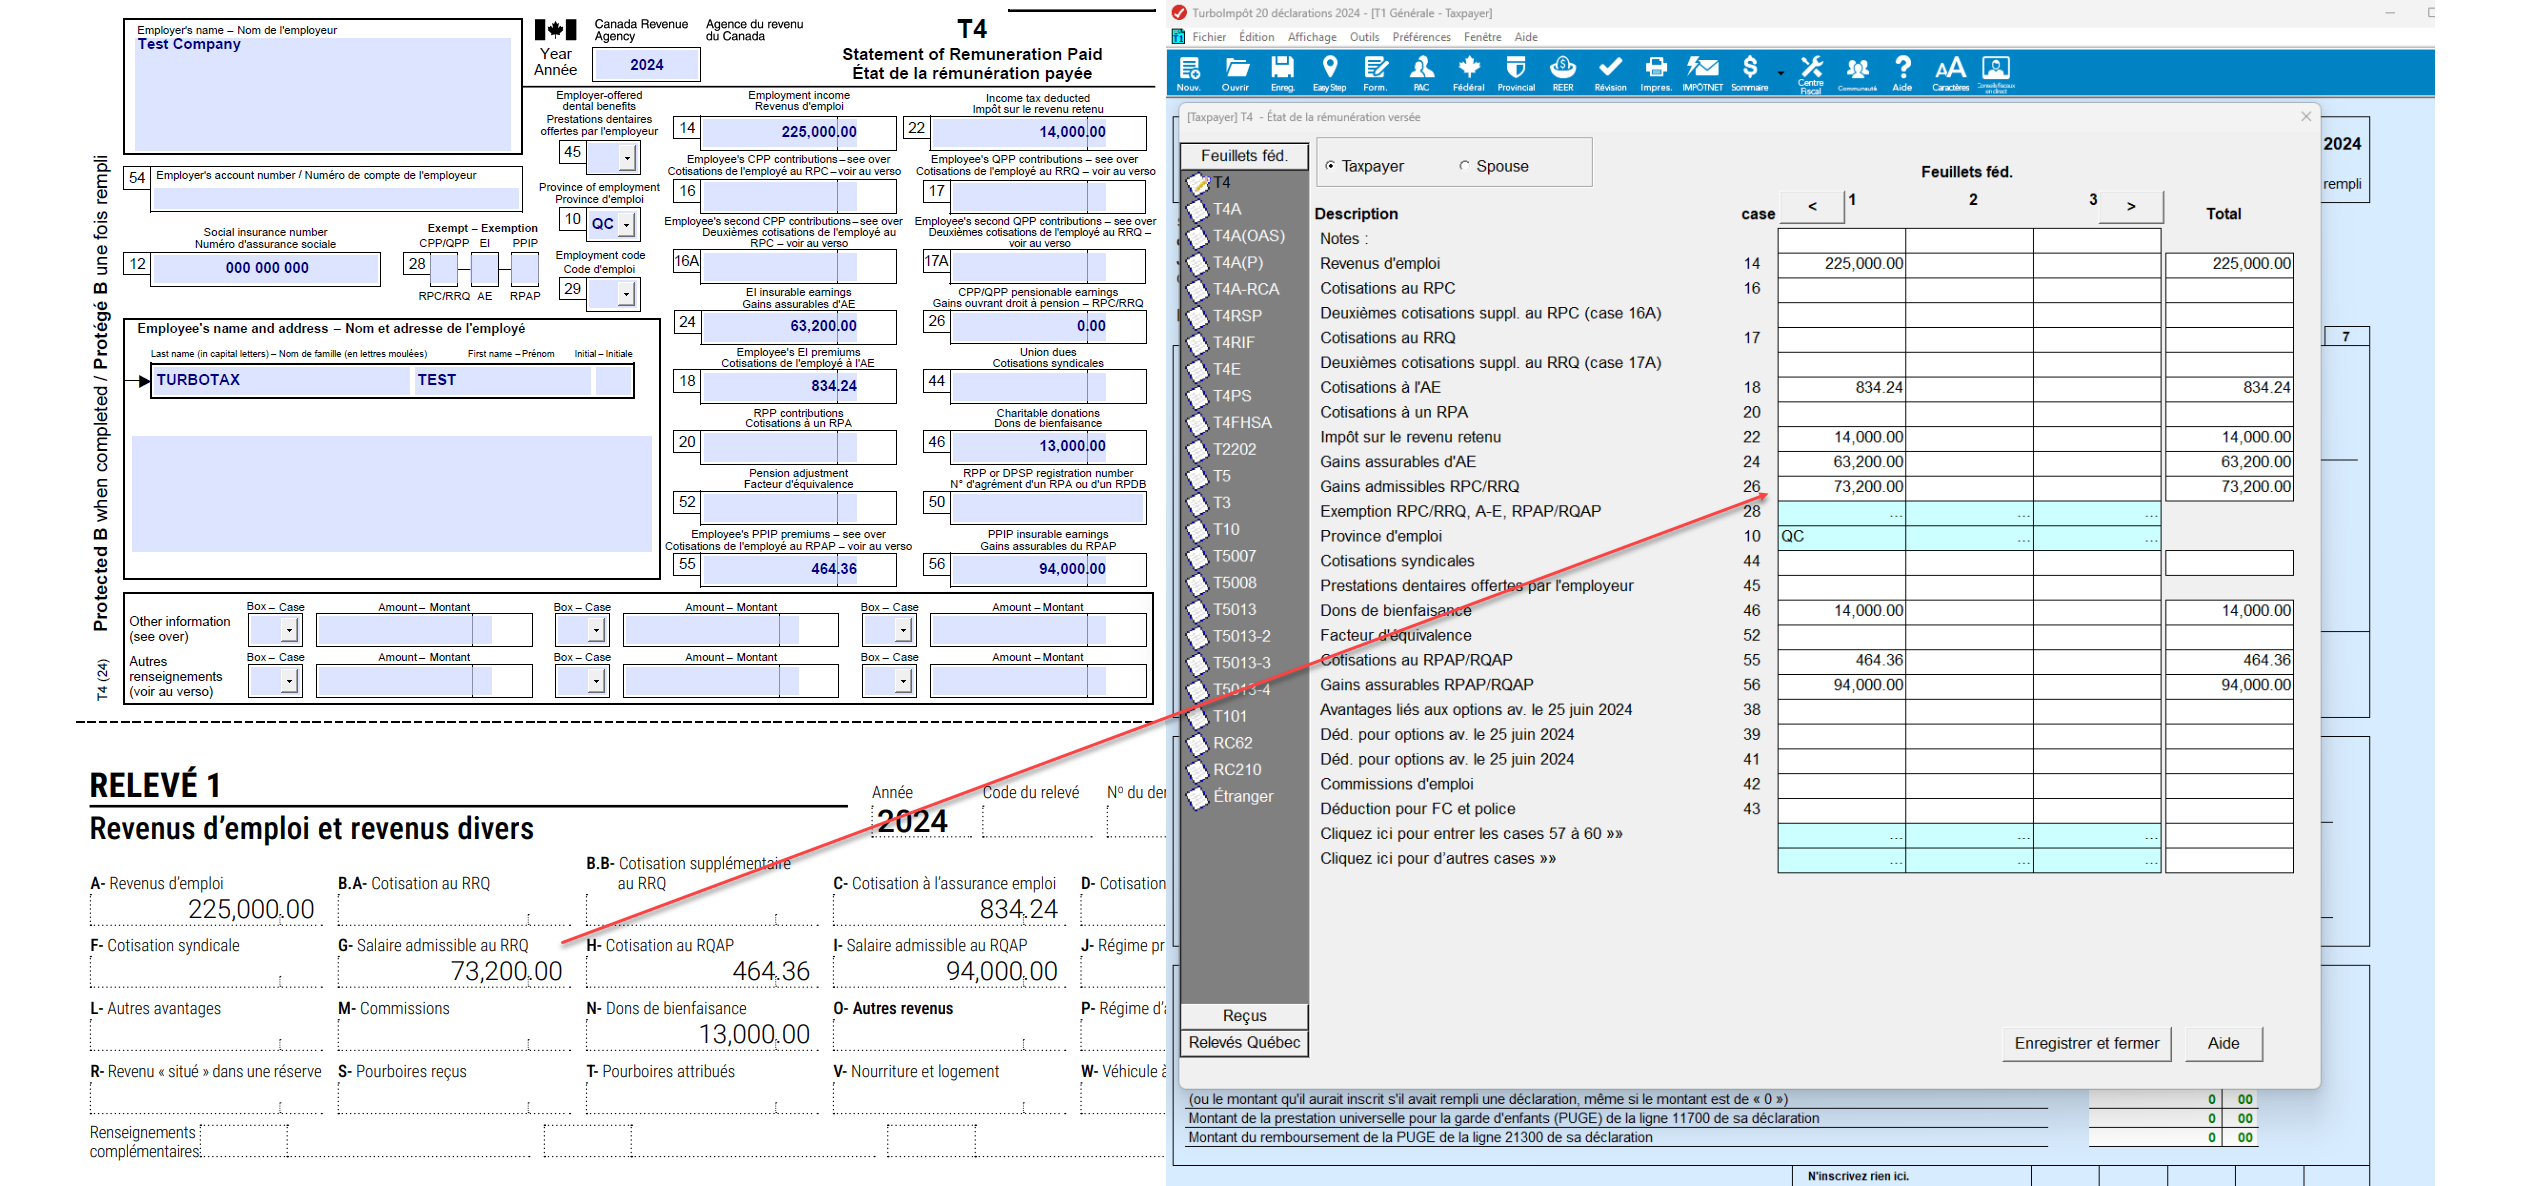Screen dimensions: 2525x1186
Task: Click the T4 Year 2024 field
Action: click(646, 65)
